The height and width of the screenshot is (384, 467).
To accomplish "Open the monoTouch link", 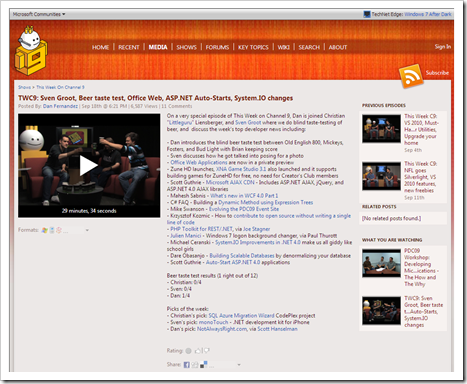I will click(213, 322).
